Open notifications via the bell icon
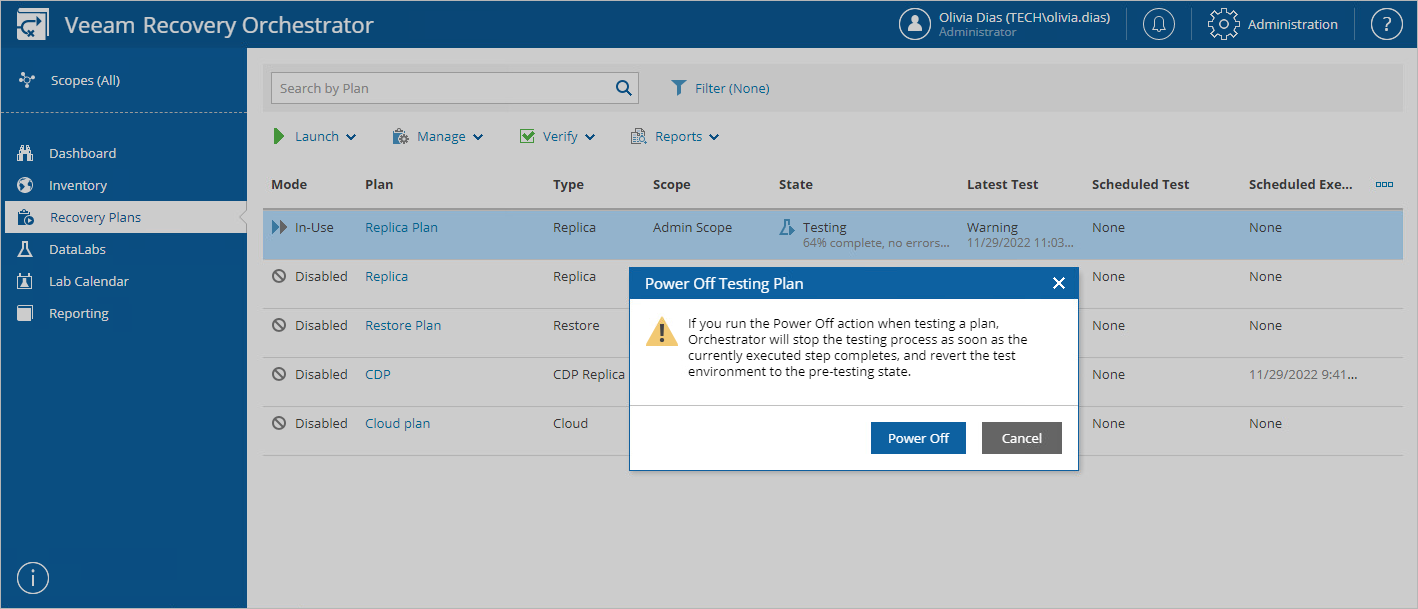This screenshot has width=1418, height=609. [x=1158, y=23]
